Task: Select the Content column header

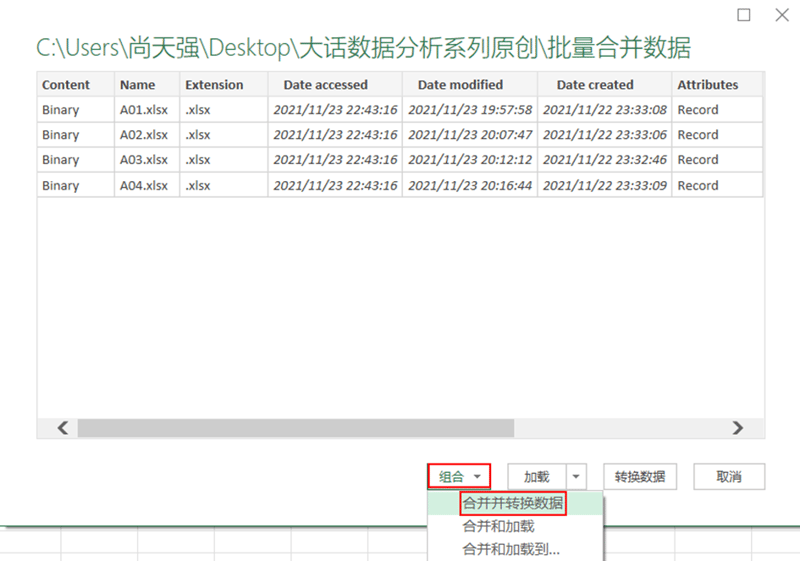Action: (76, 85)
